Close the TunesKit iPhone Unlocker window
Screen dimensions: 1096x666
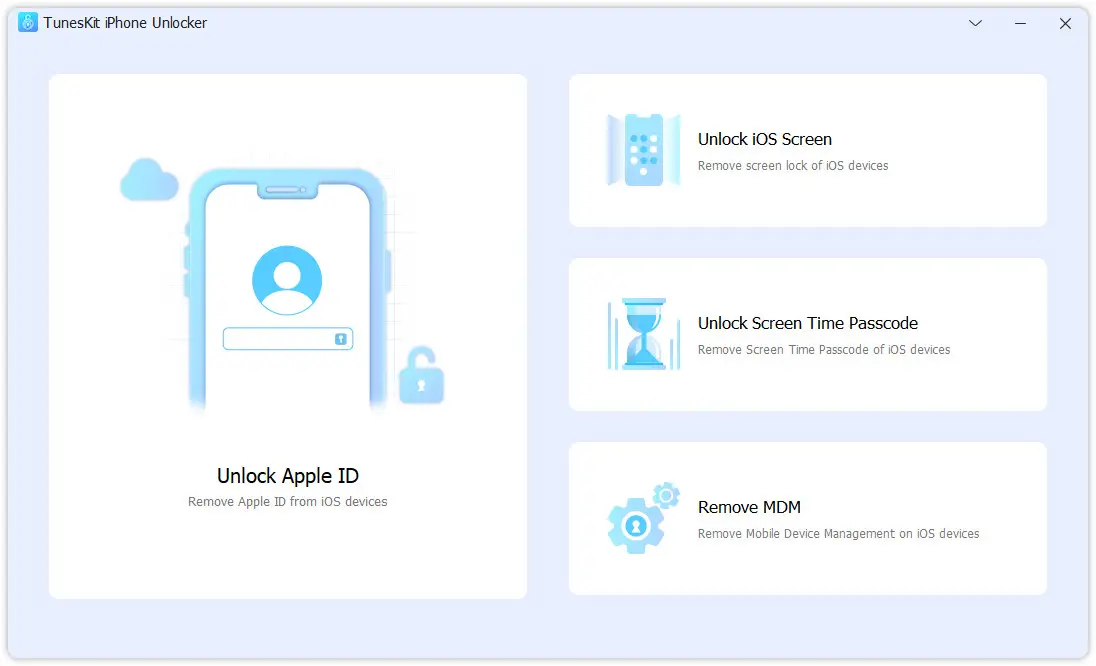1065,23
